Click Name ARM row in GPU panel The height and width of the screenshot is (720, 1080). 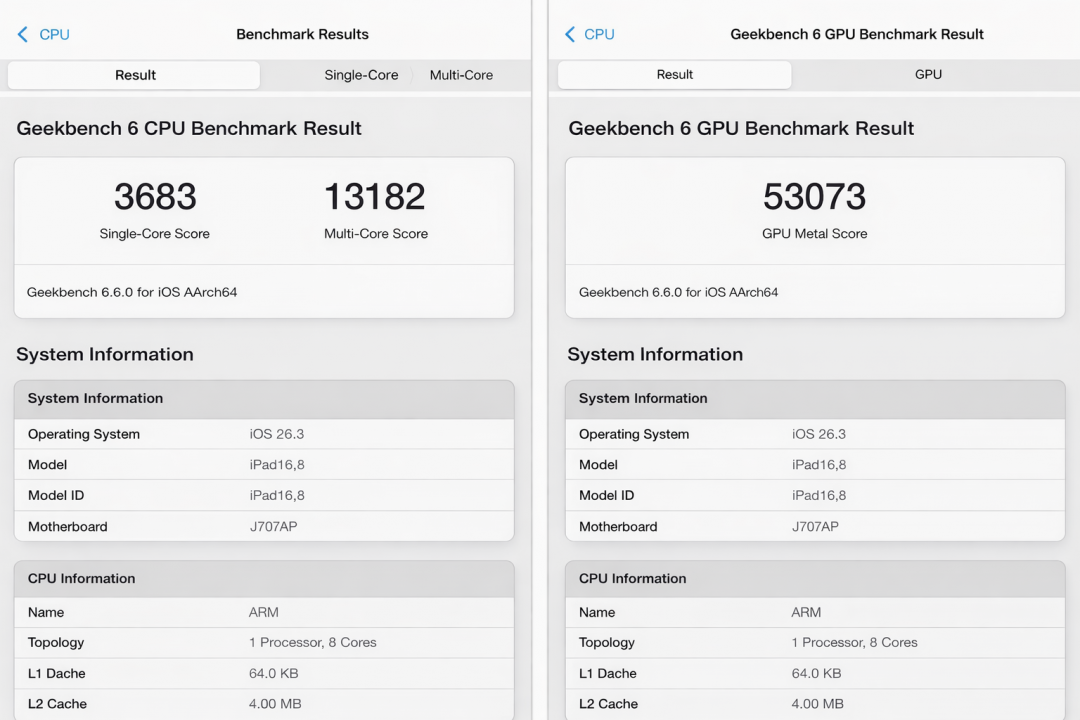[x=815, y=612]
